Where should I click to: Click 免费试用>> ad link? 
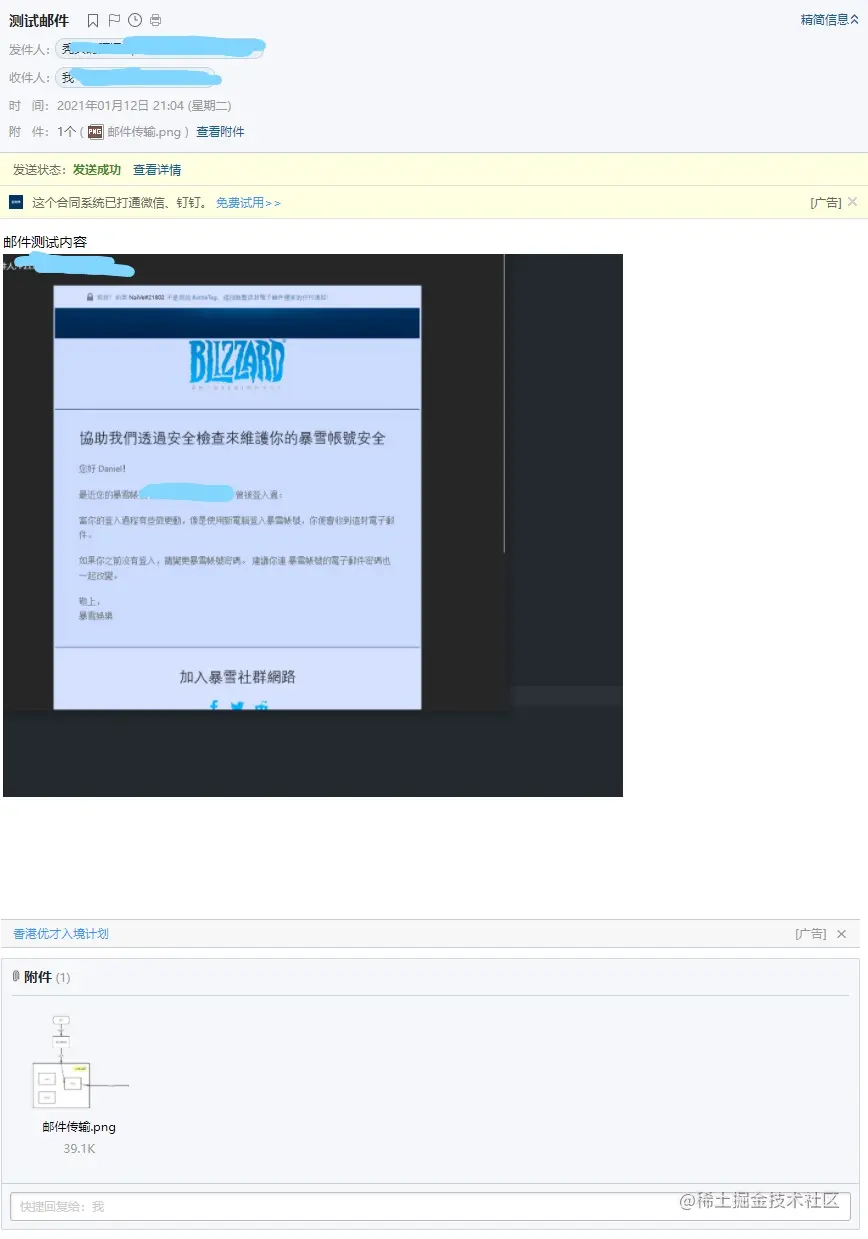tap(249, 203)
